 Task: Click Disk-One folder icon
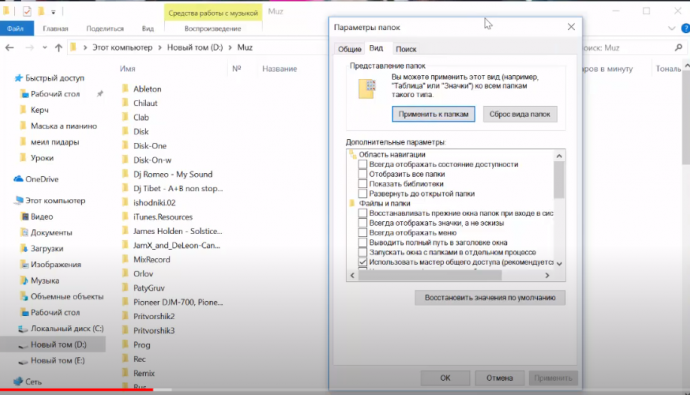[125, 145]
